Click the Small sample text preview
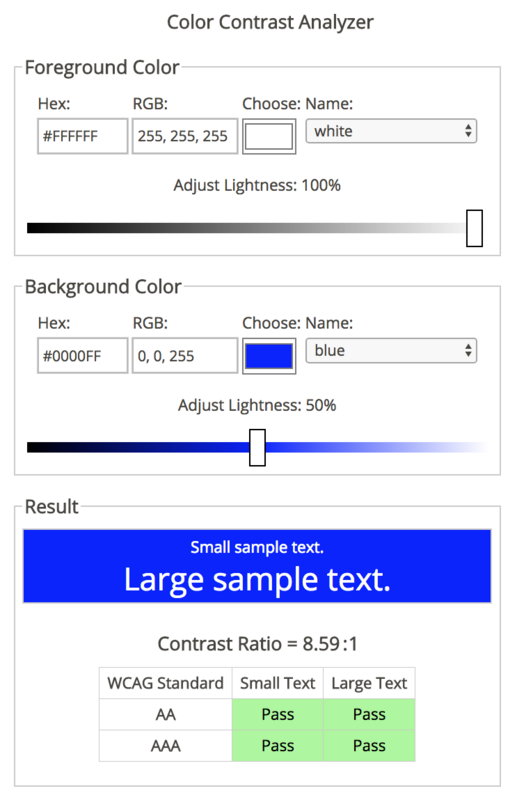Screen dimensions: 517x800 tap(257, 547)
